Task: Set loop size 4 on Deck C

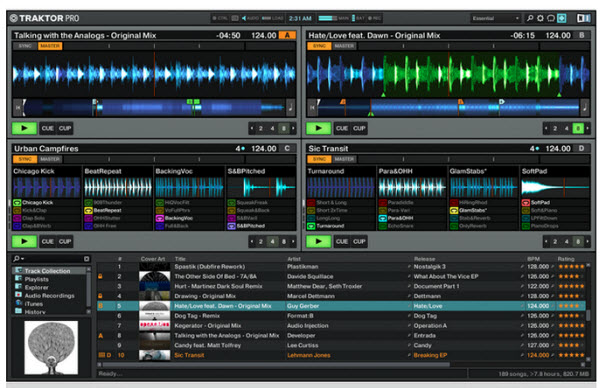Action: (272, 241)
